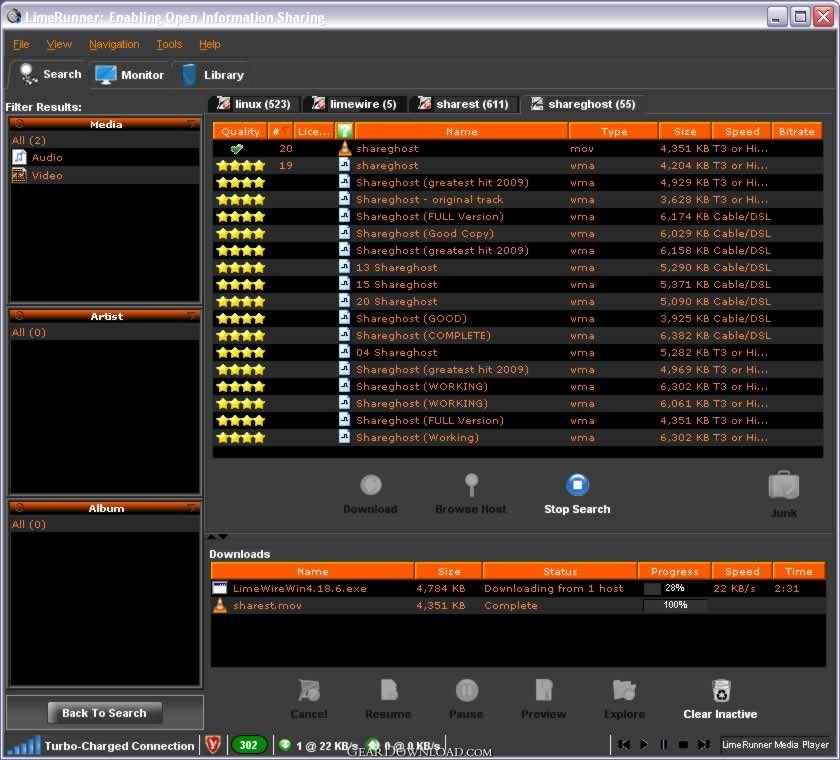
Task: Click the Back To Search button
Action: tap(104, 713)
